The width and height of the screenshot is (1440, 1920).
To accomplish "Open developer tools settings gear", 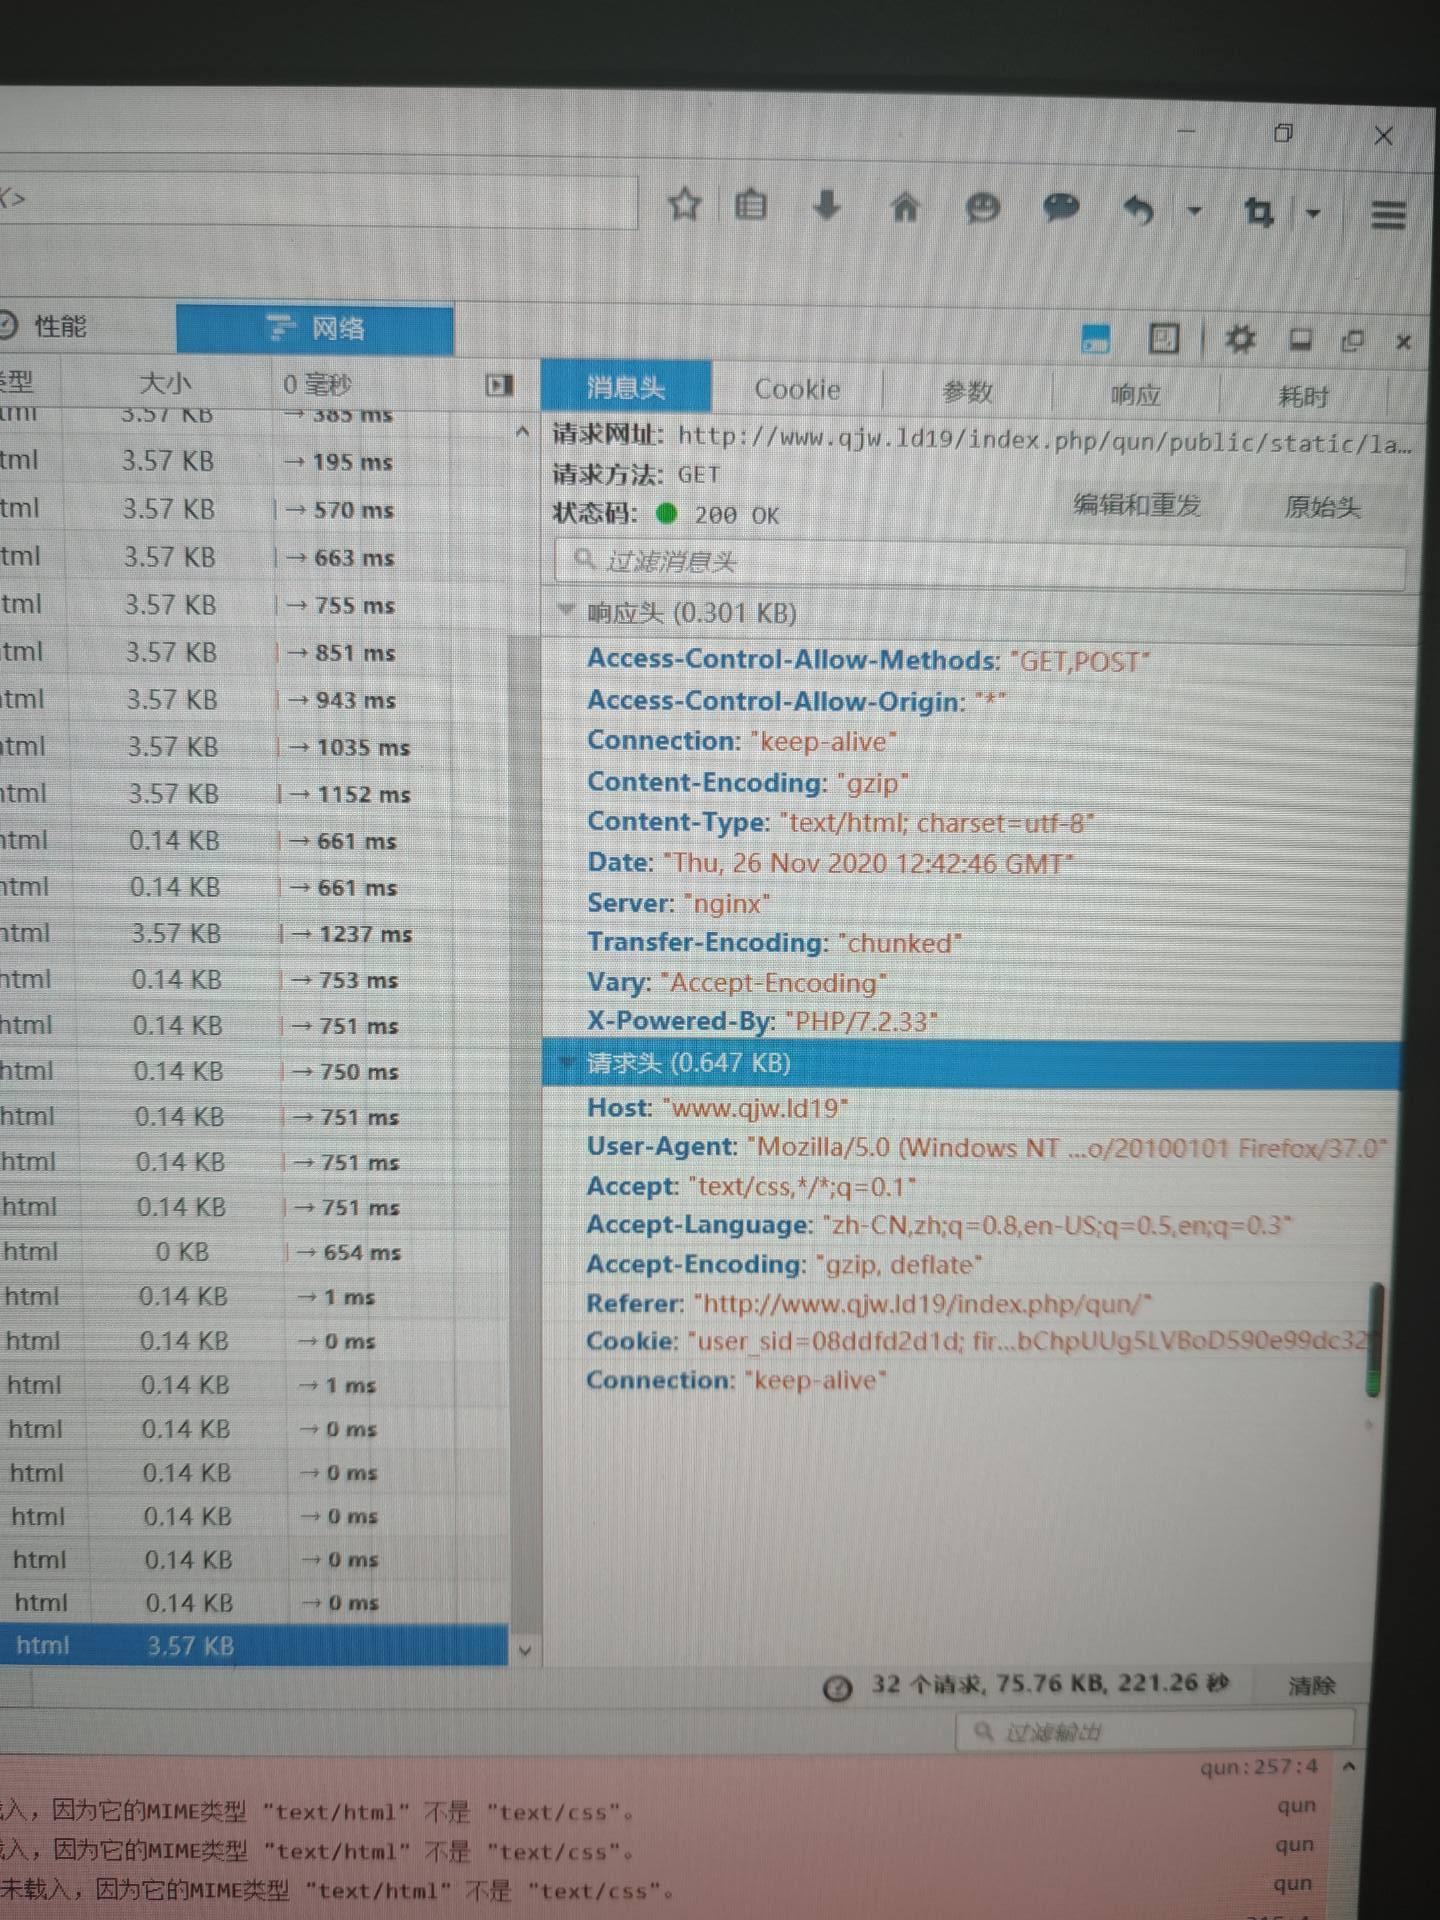I will 1240,339.
